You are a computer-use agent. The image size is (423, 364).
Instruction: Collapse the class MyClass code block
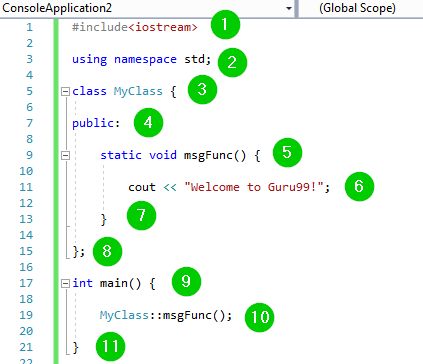65,91
